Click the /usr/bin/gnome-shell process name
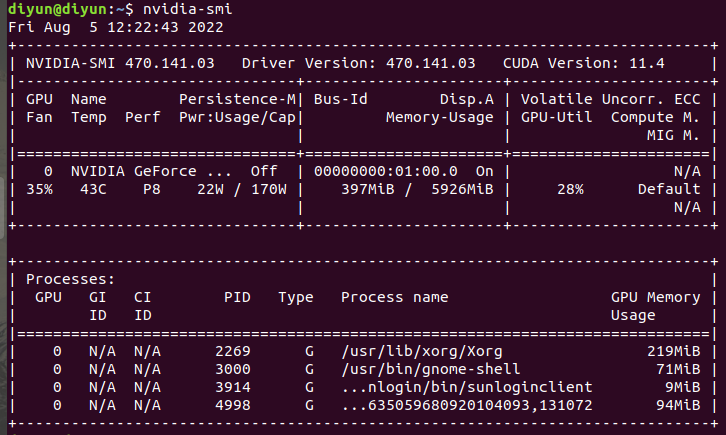726x435 pixels. click(426, 369)
